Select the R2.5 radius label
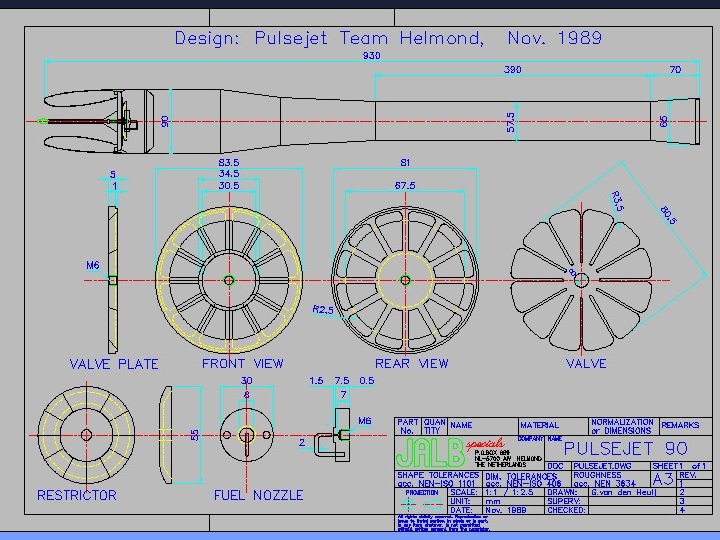This screenshot has height=540, width=720. click(x=323, y=310)
